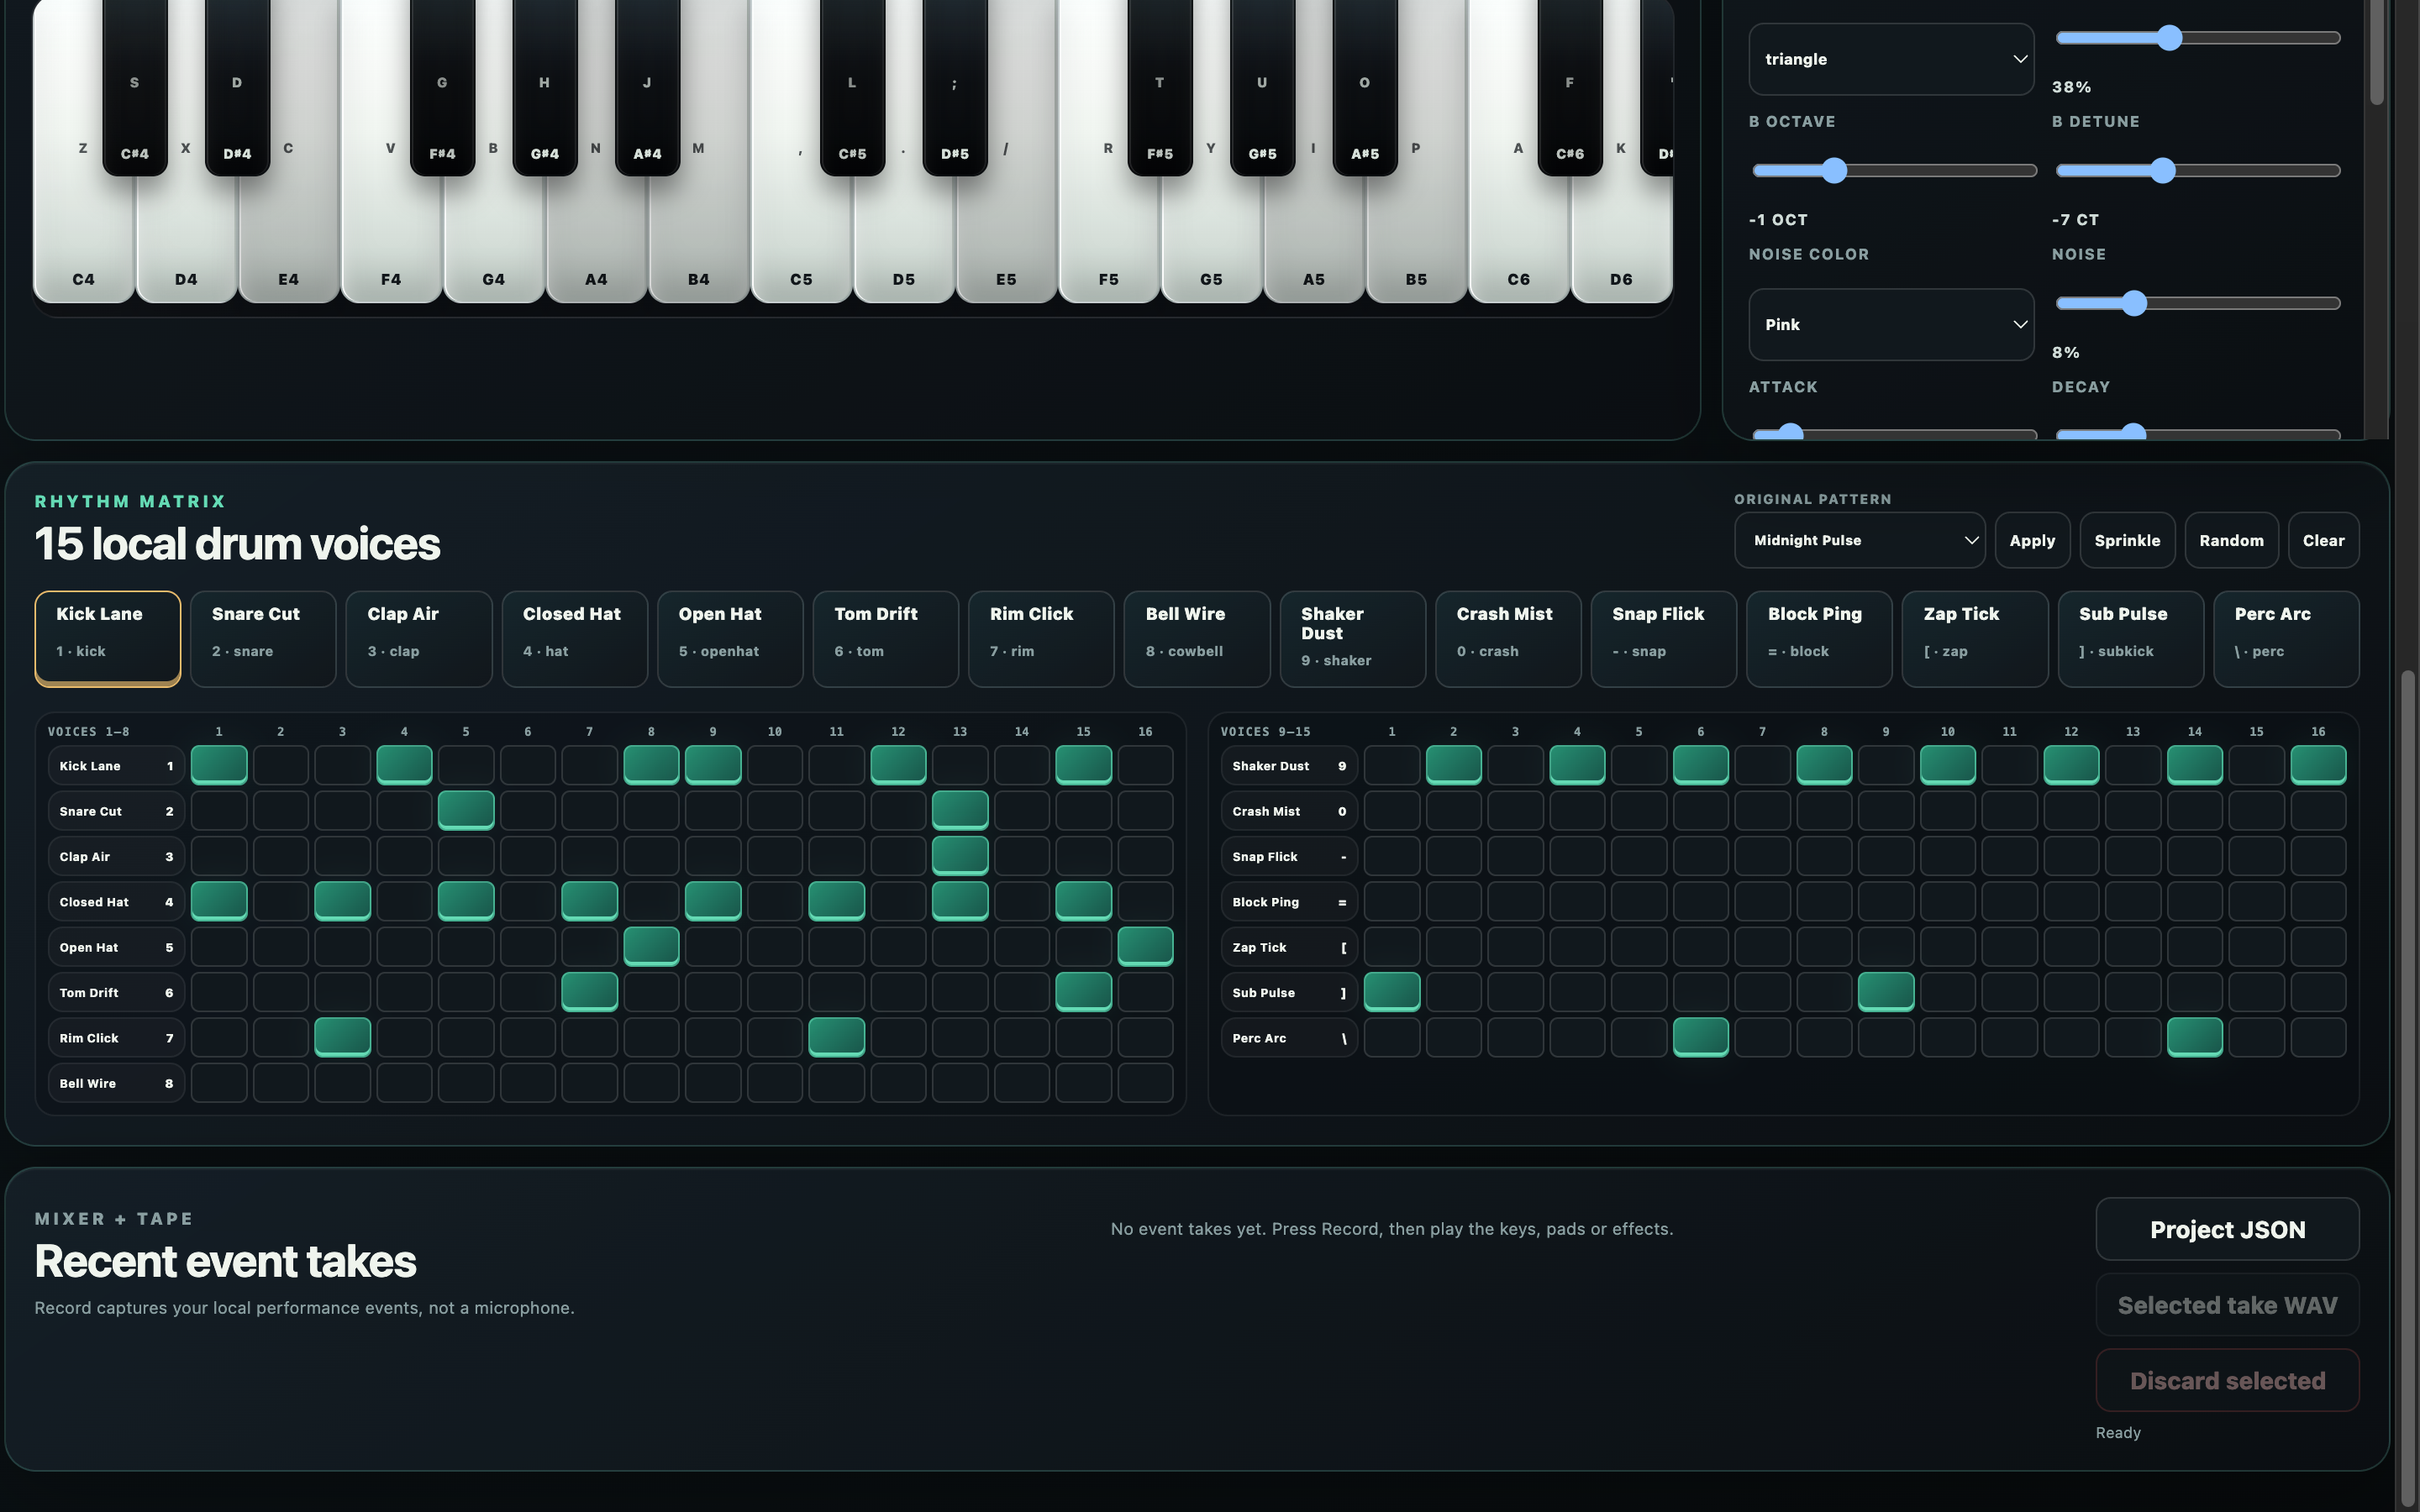Trigger the Sub Pulse subkick card

2131,638
